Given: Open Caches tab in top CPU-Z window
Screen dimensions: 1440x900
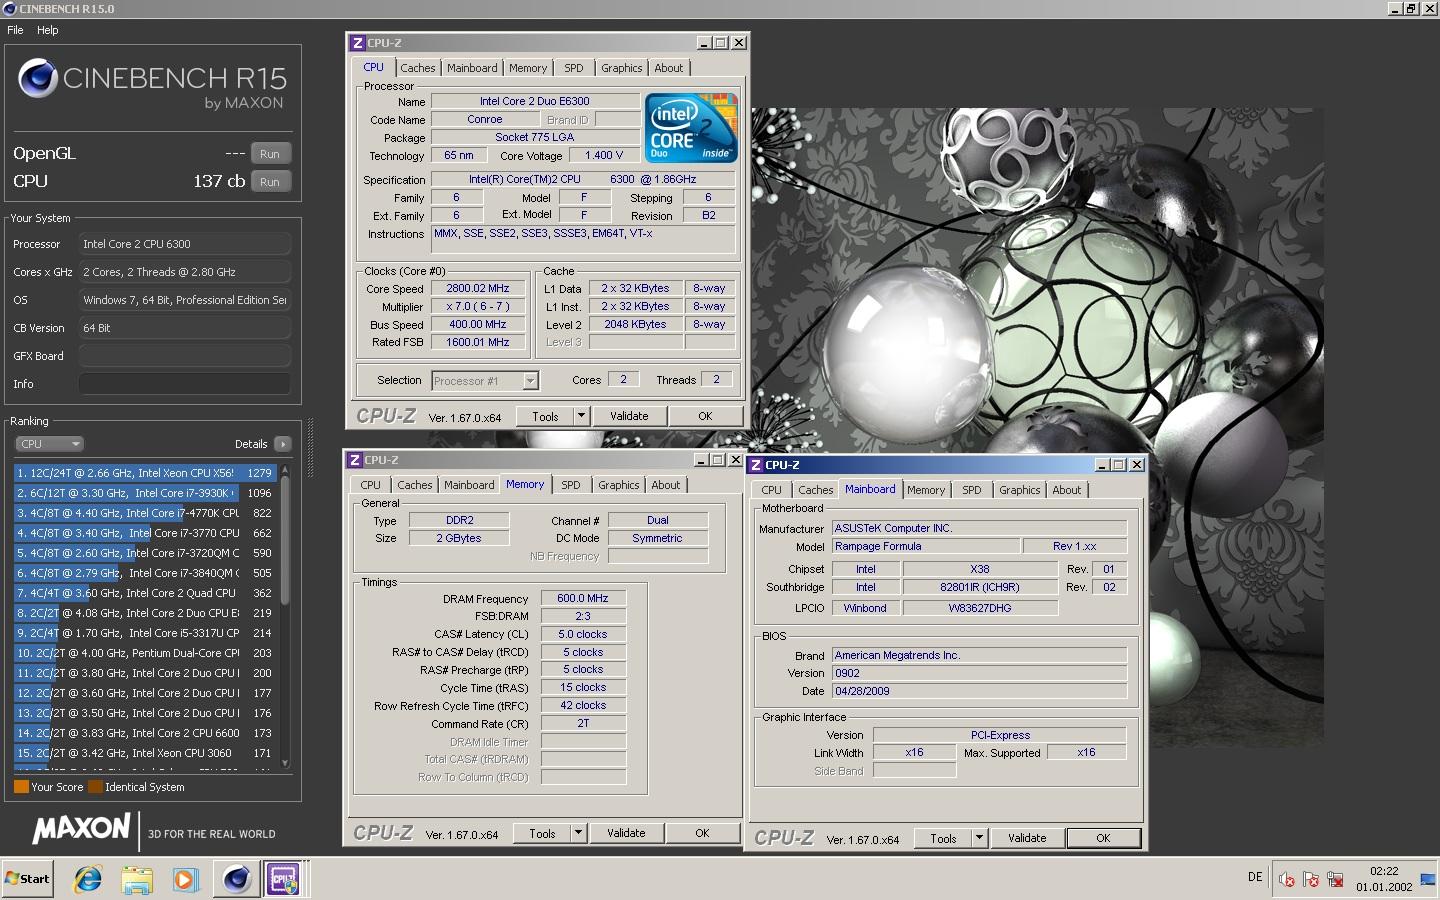Looking at the screenshot, I should [x=418, y=68].
